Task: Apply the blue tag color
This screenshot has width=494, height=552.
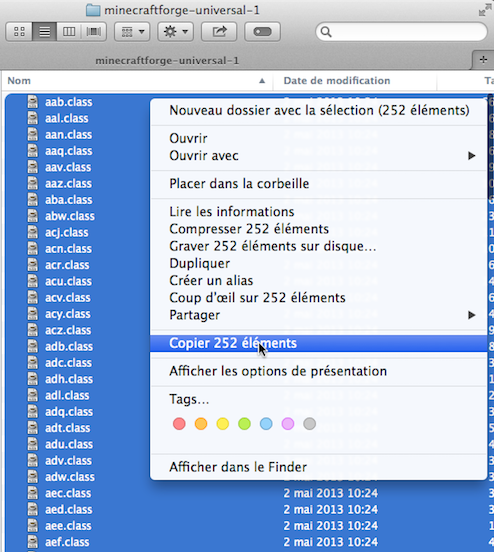Action: click(x=266, y=424)
